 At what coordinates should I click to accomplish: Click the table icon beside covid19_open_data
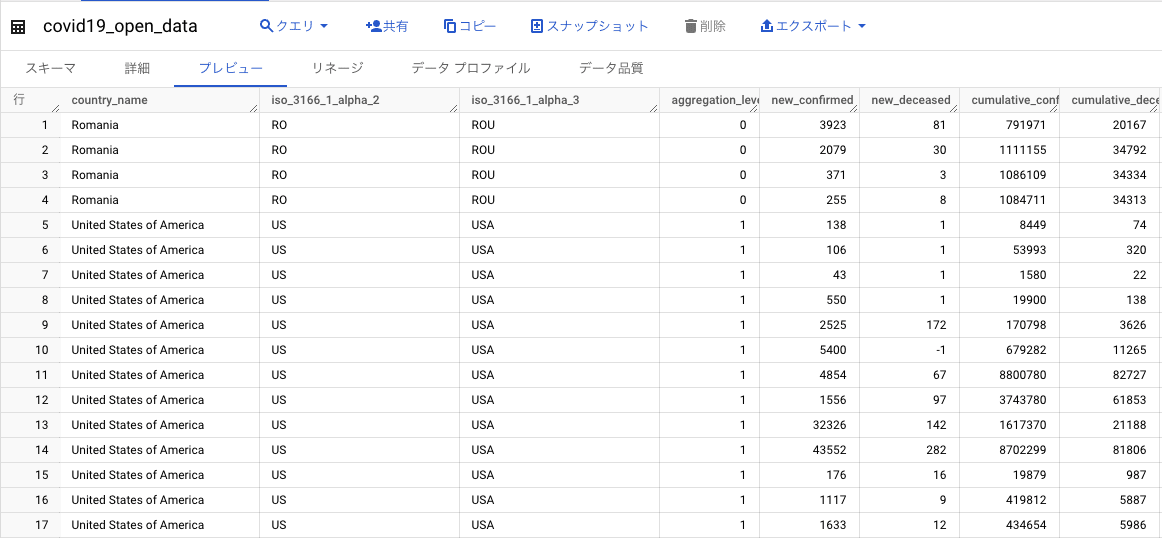(x=19, y=27)
